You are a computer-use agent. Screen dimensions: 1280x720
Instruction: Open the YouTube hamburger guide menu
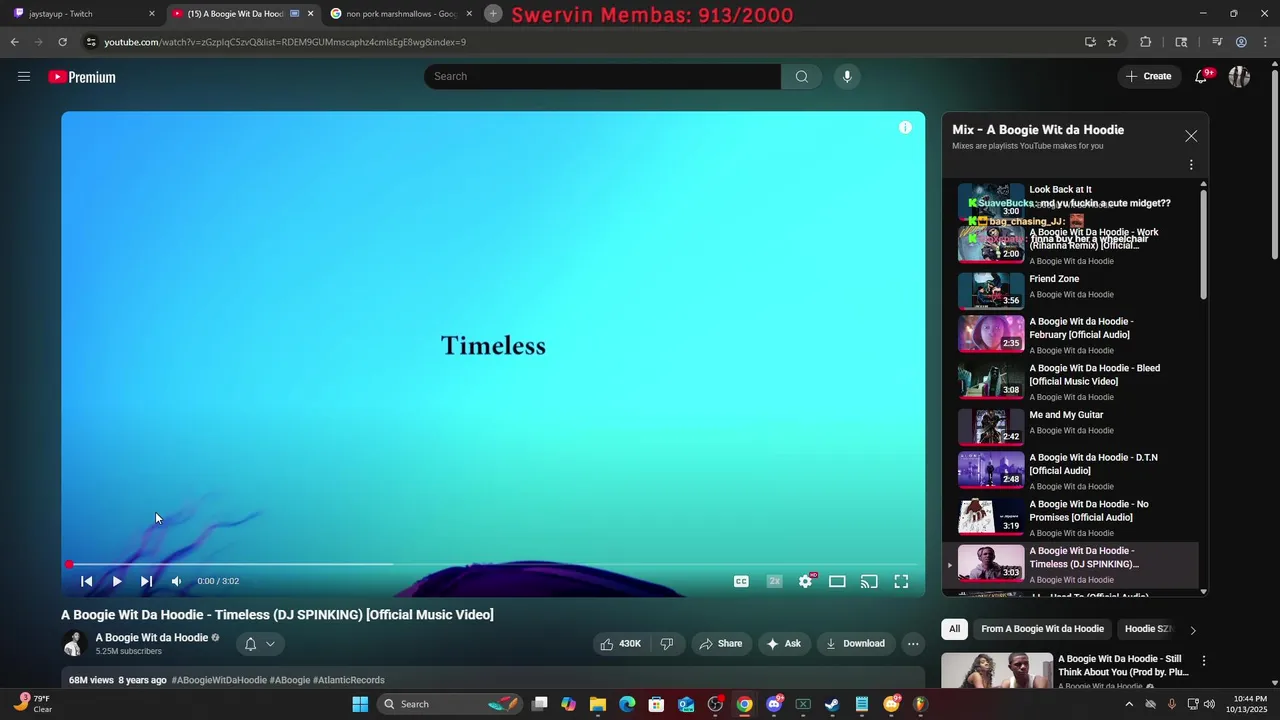point(24,76)
